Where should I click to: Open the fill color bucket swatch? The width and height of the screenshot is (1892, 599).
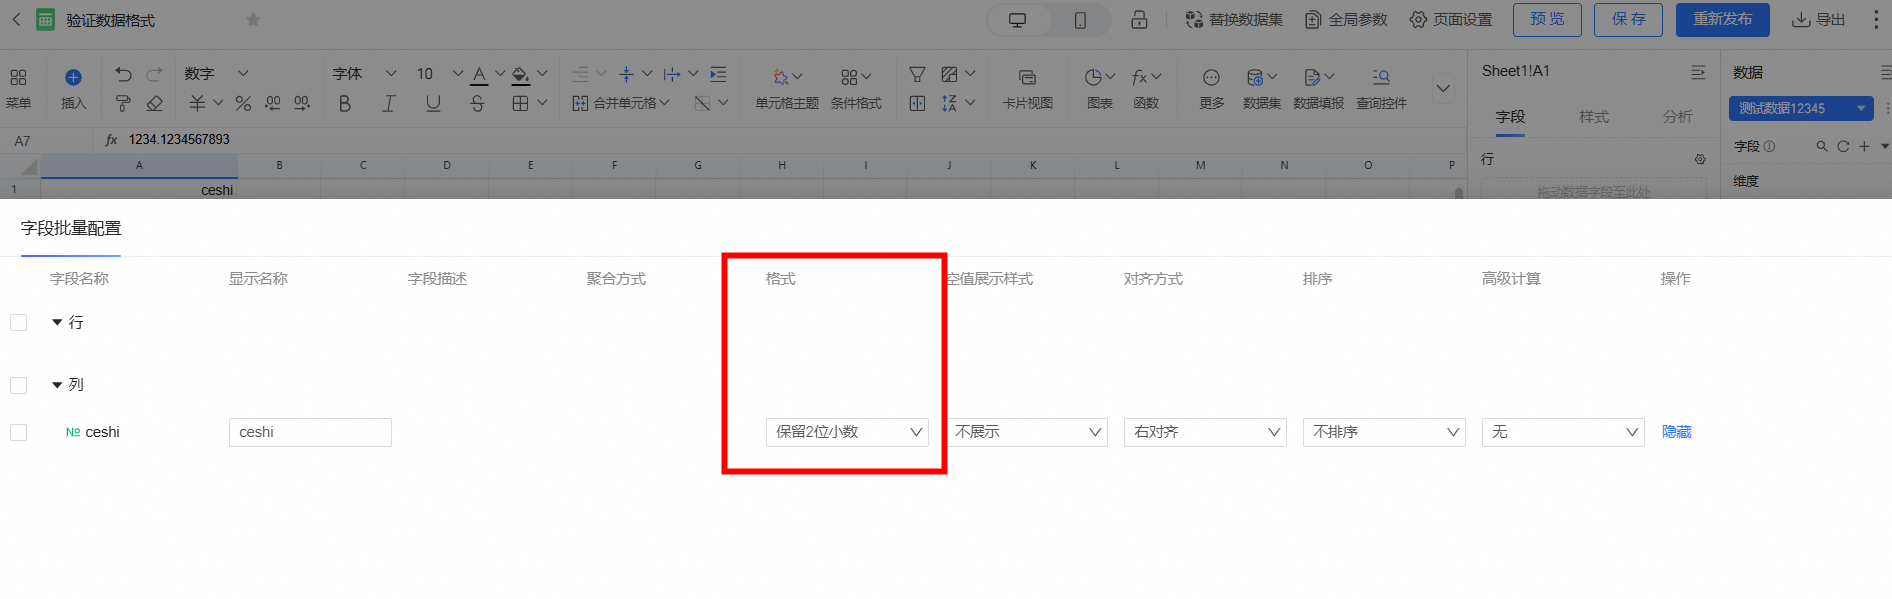pyautogui.click(x=520, y=75)
